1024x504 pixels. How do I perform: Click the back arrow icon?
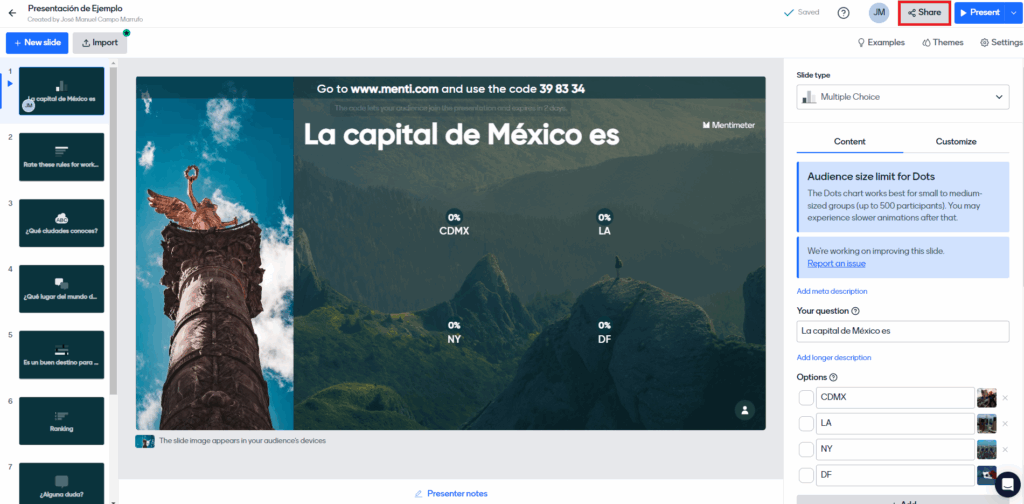click(12, 12)
